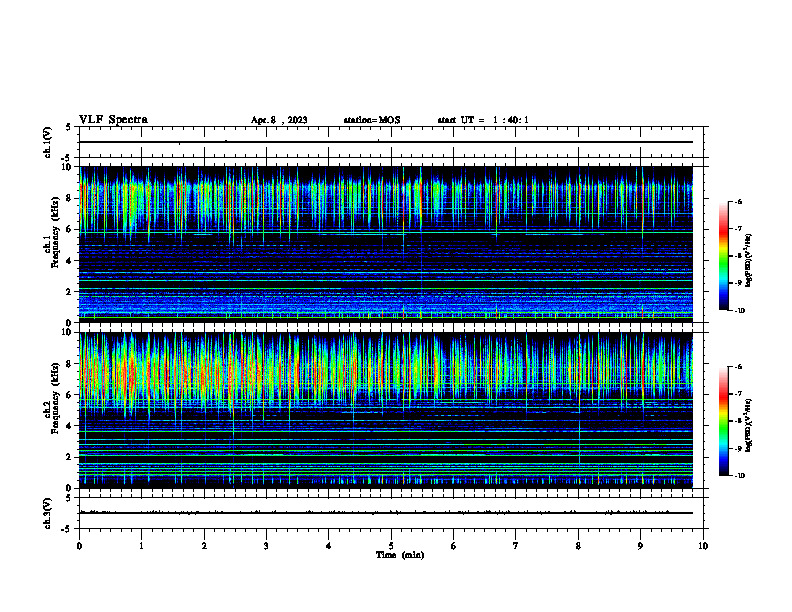Click the ch.2 spectrogram panel

coord(386,410)
